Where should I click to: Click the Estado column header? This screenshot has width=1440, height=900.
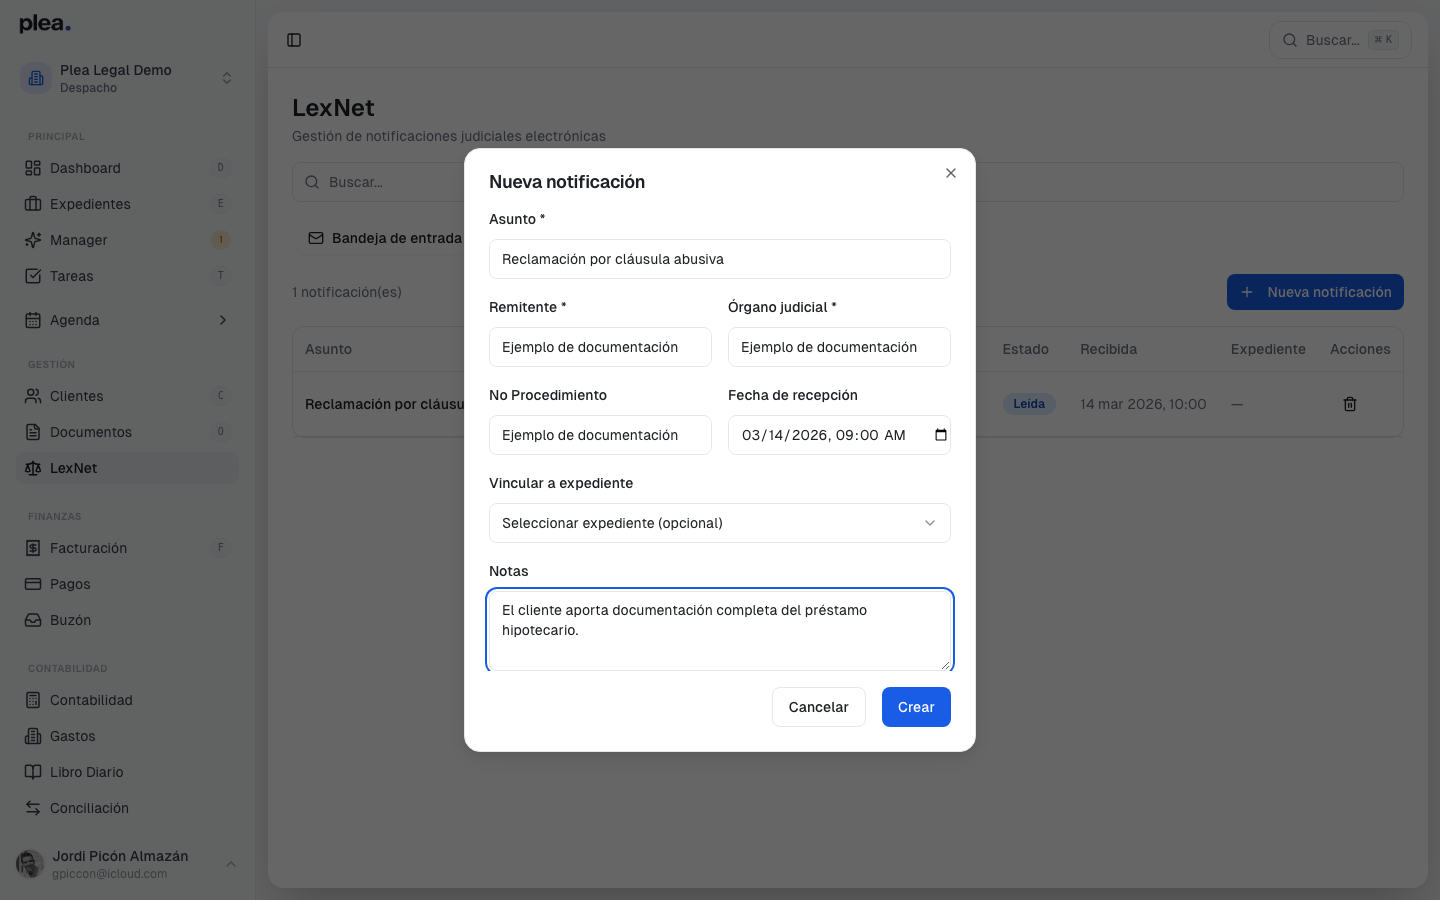(x=1026, y=349)
